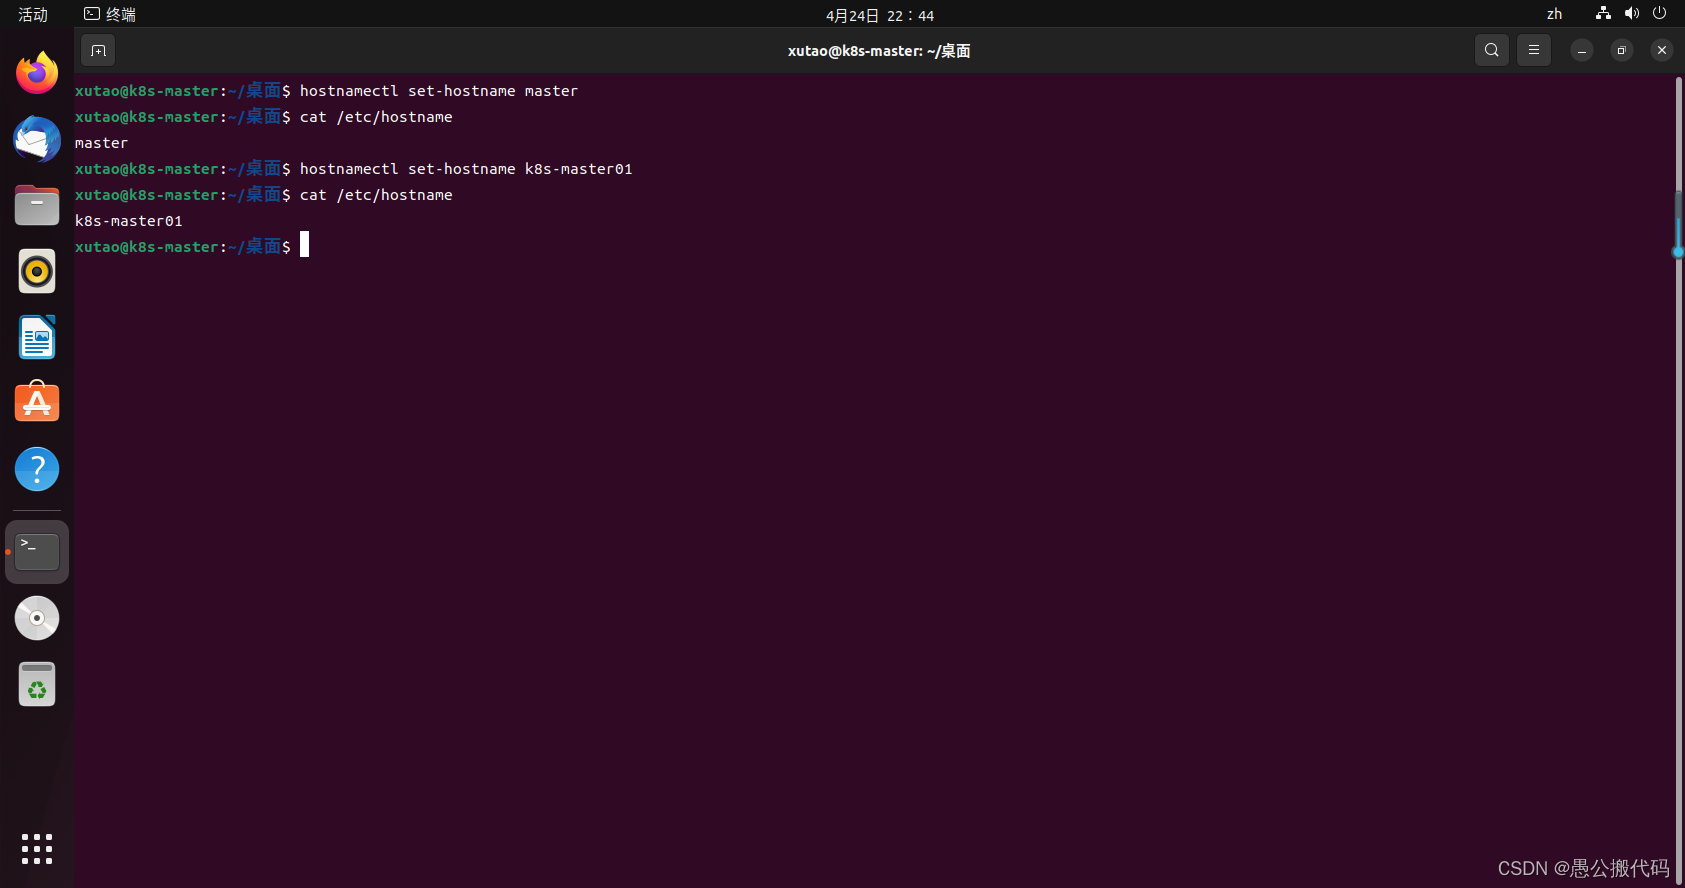
Task: Open the power menu icon
Action: coord(1660,14)
